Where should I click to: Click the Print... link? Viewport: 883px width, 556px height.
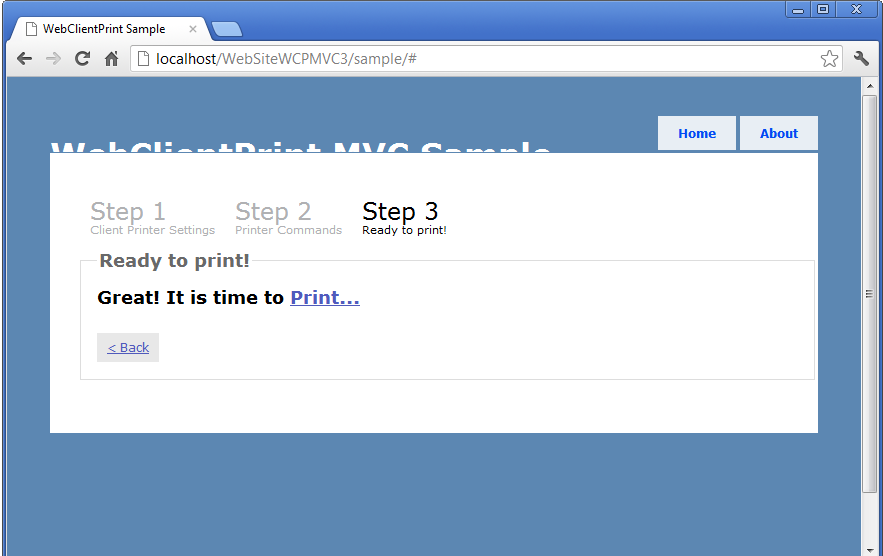(x=325, y=297)
